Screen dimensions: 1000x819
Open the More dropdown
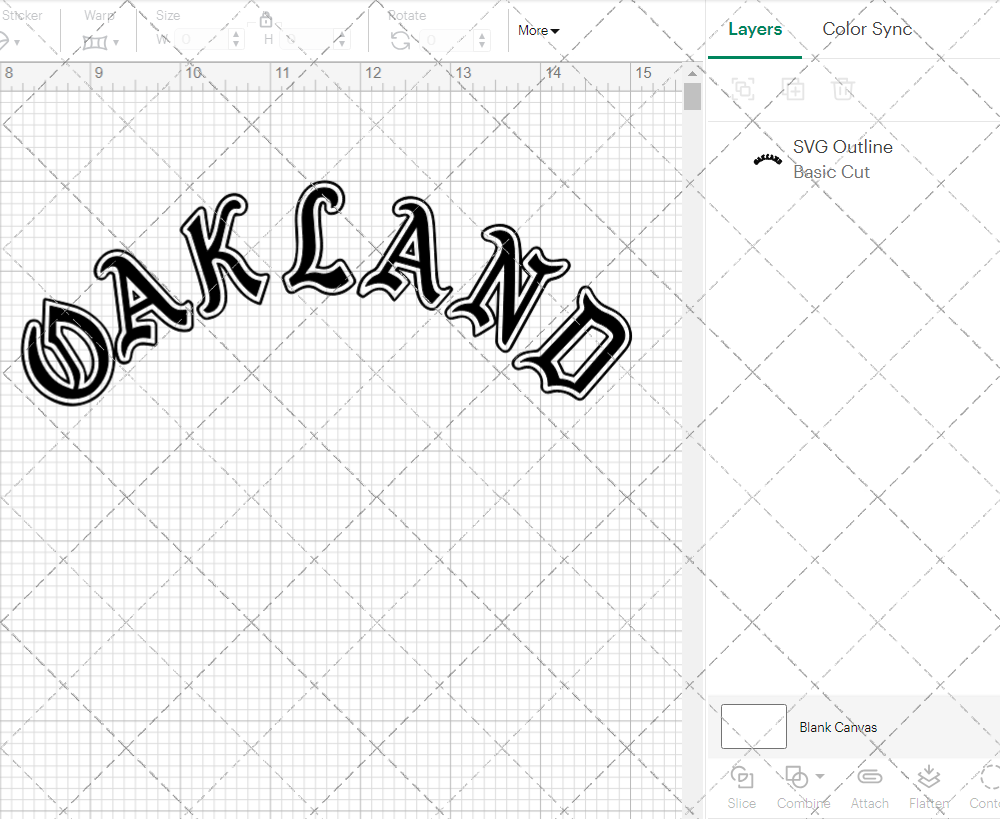537,30
